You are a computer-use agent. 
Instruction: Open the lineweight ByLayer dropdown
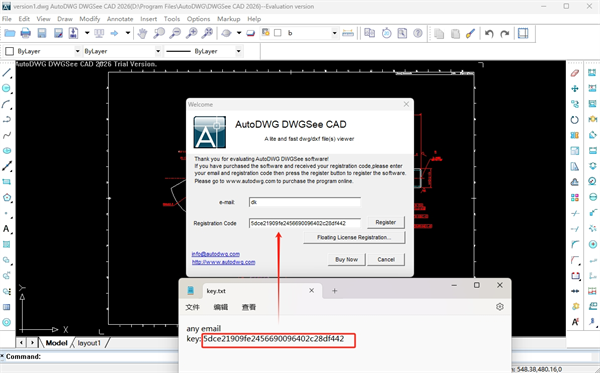coord(238,51)
